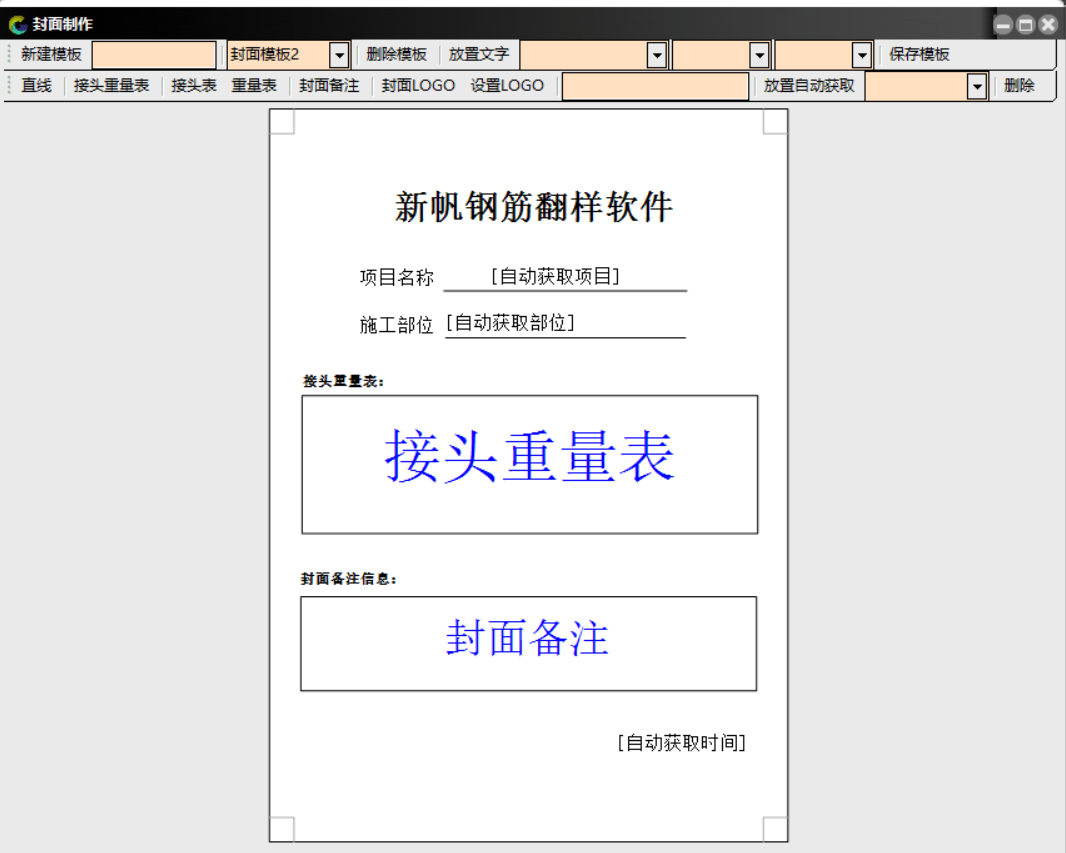The height and width of the screenshot is (853, 1066).
Task: Open 设置LOGO option
Action: tap(507, 86)
